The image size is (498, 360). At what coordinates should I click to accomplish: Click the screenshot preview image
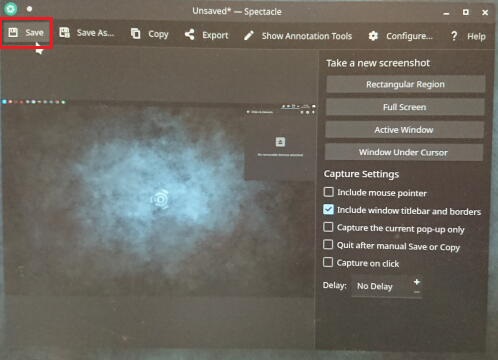158,198
